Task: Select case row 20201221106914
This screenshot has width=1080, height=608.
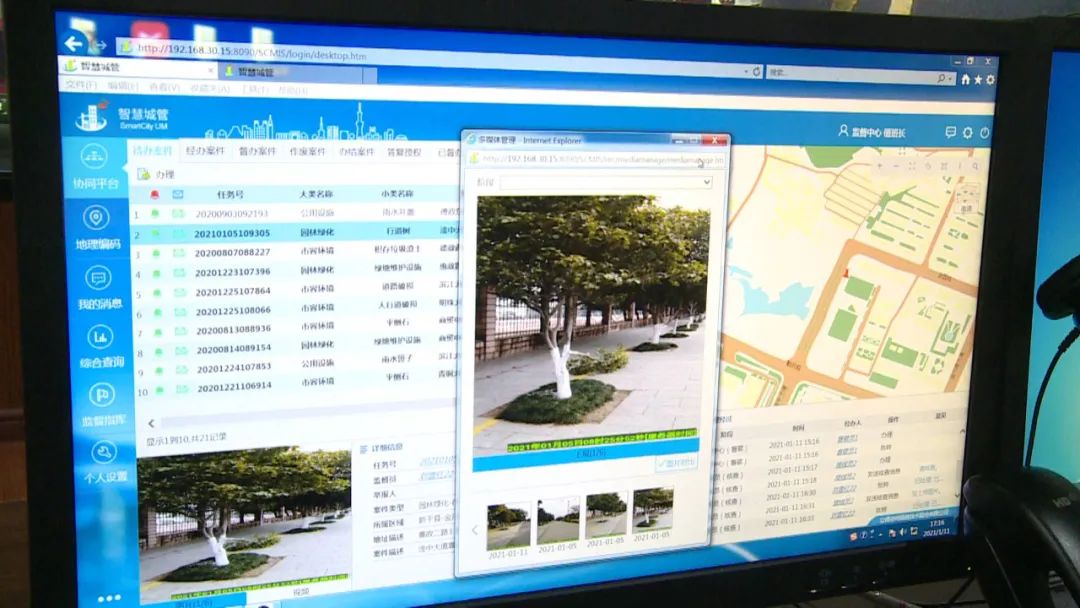Action: [x=297, y=386]
